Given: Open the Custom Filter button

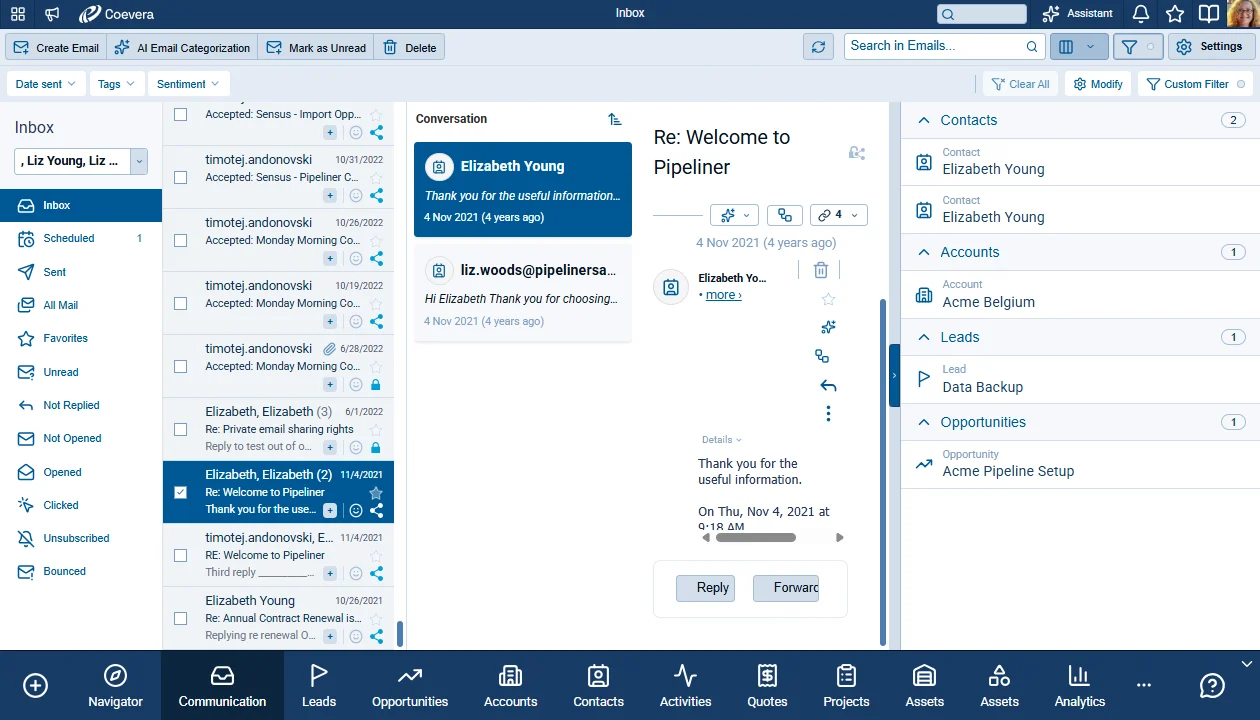Looking at the screenshot, I should [x=1195, y=84].
